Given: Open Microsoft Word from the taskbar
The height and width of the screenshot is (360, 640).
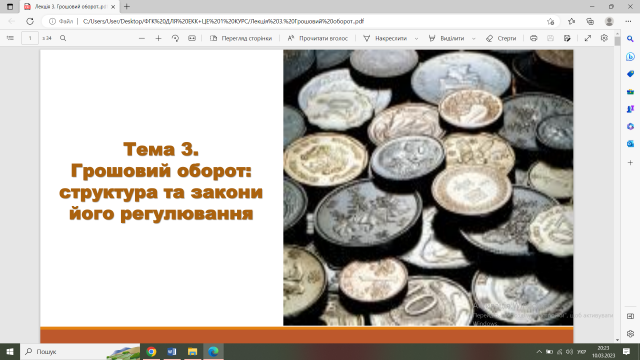Looking at the screenshot, I should [x=172, y=351].
